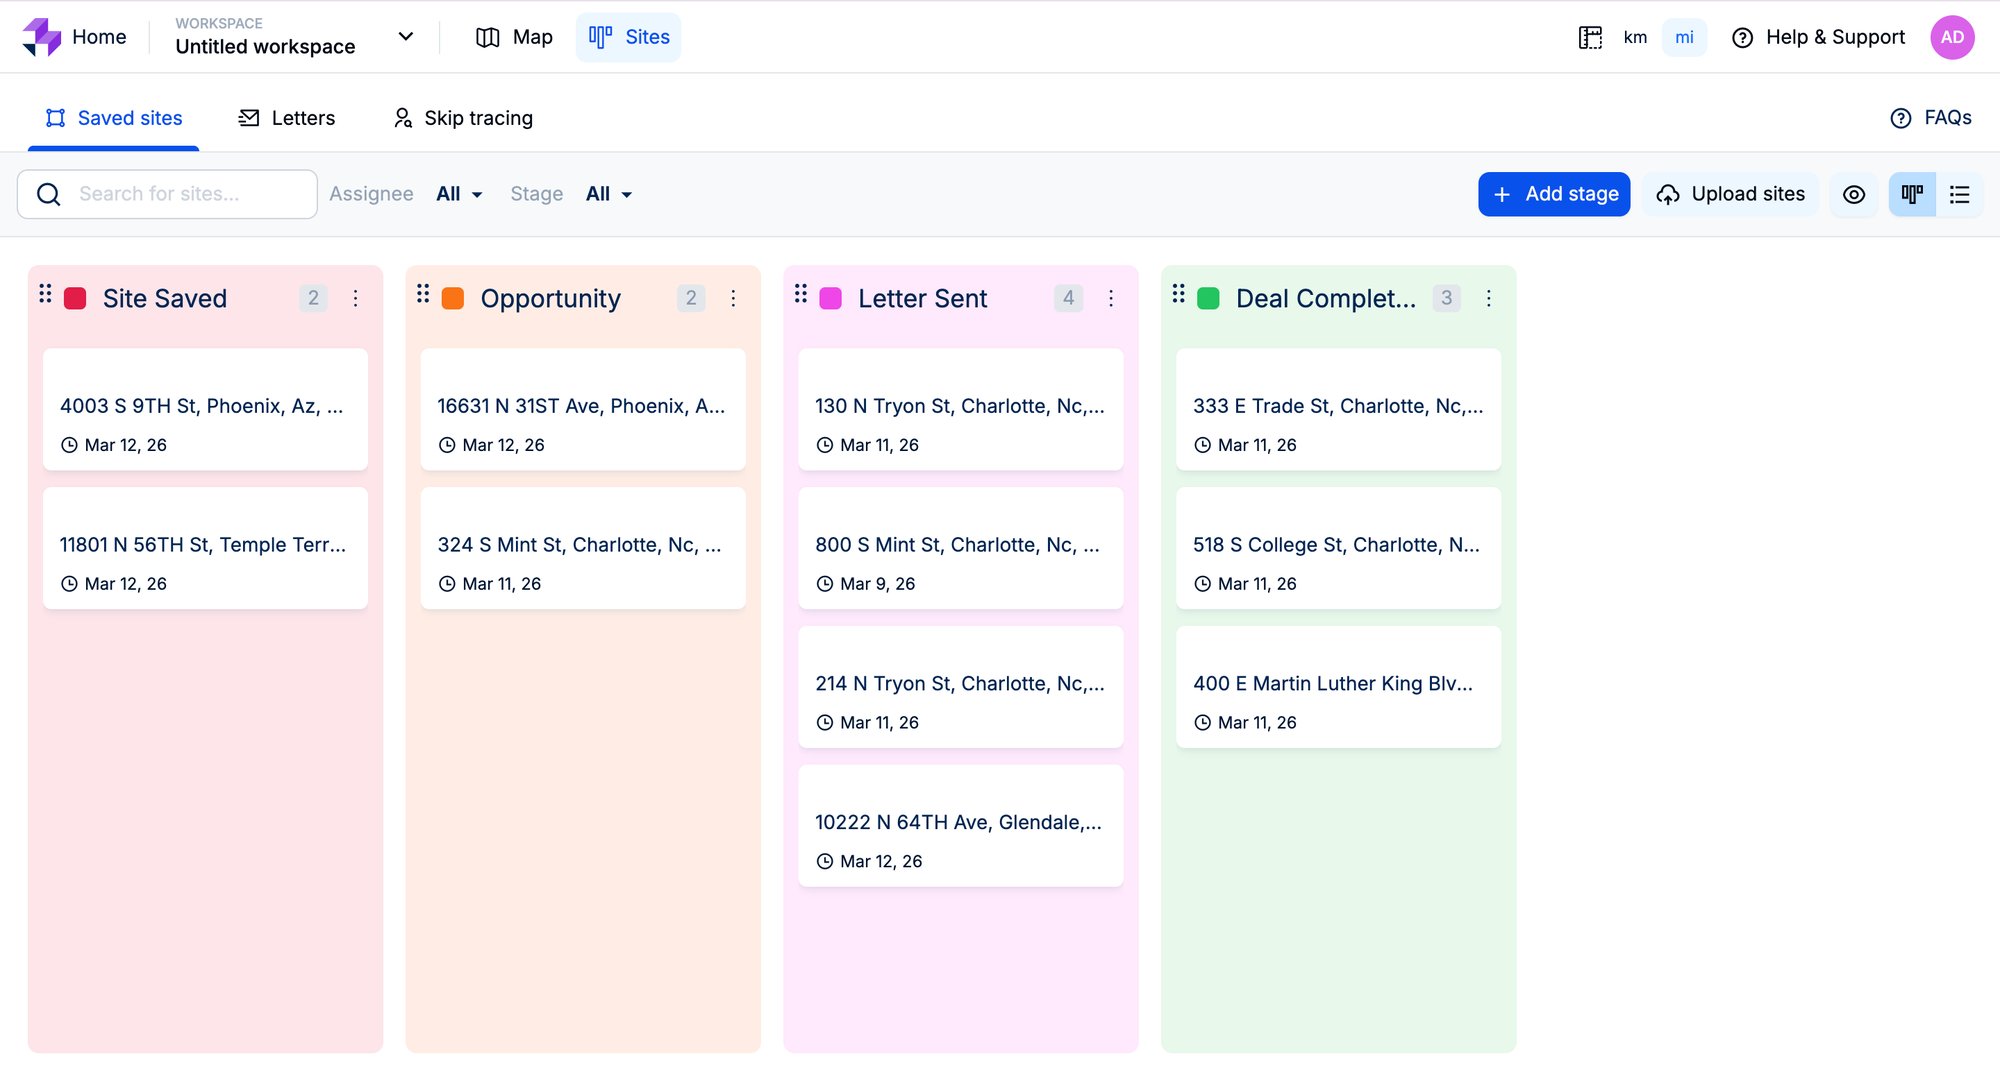Click the Letter Sent drag handle
This screenshot has height=1081, width=2000.
click(800, 294)
